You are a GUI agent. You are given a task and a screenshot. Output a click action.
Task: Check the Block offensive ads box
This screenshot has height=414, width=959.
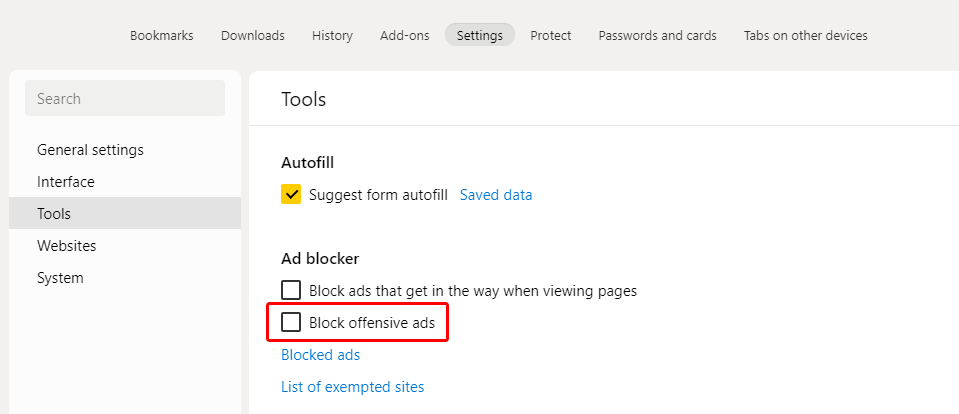pos(291,323)
